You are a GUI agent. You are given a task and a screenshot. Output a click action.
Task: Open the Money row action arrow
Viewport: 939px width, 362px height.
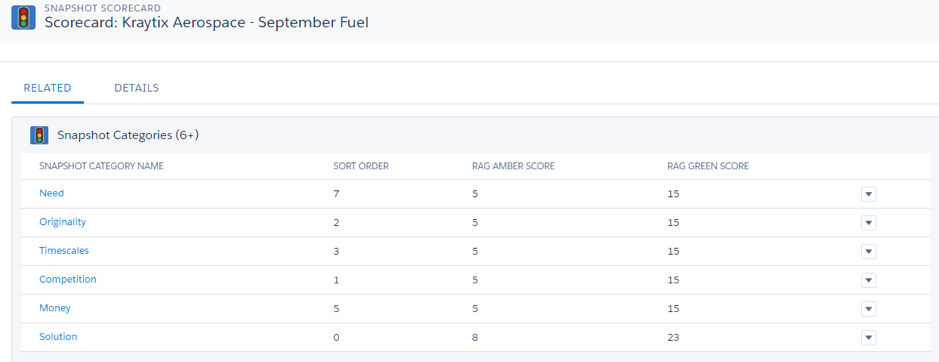(x=868, y=309)
